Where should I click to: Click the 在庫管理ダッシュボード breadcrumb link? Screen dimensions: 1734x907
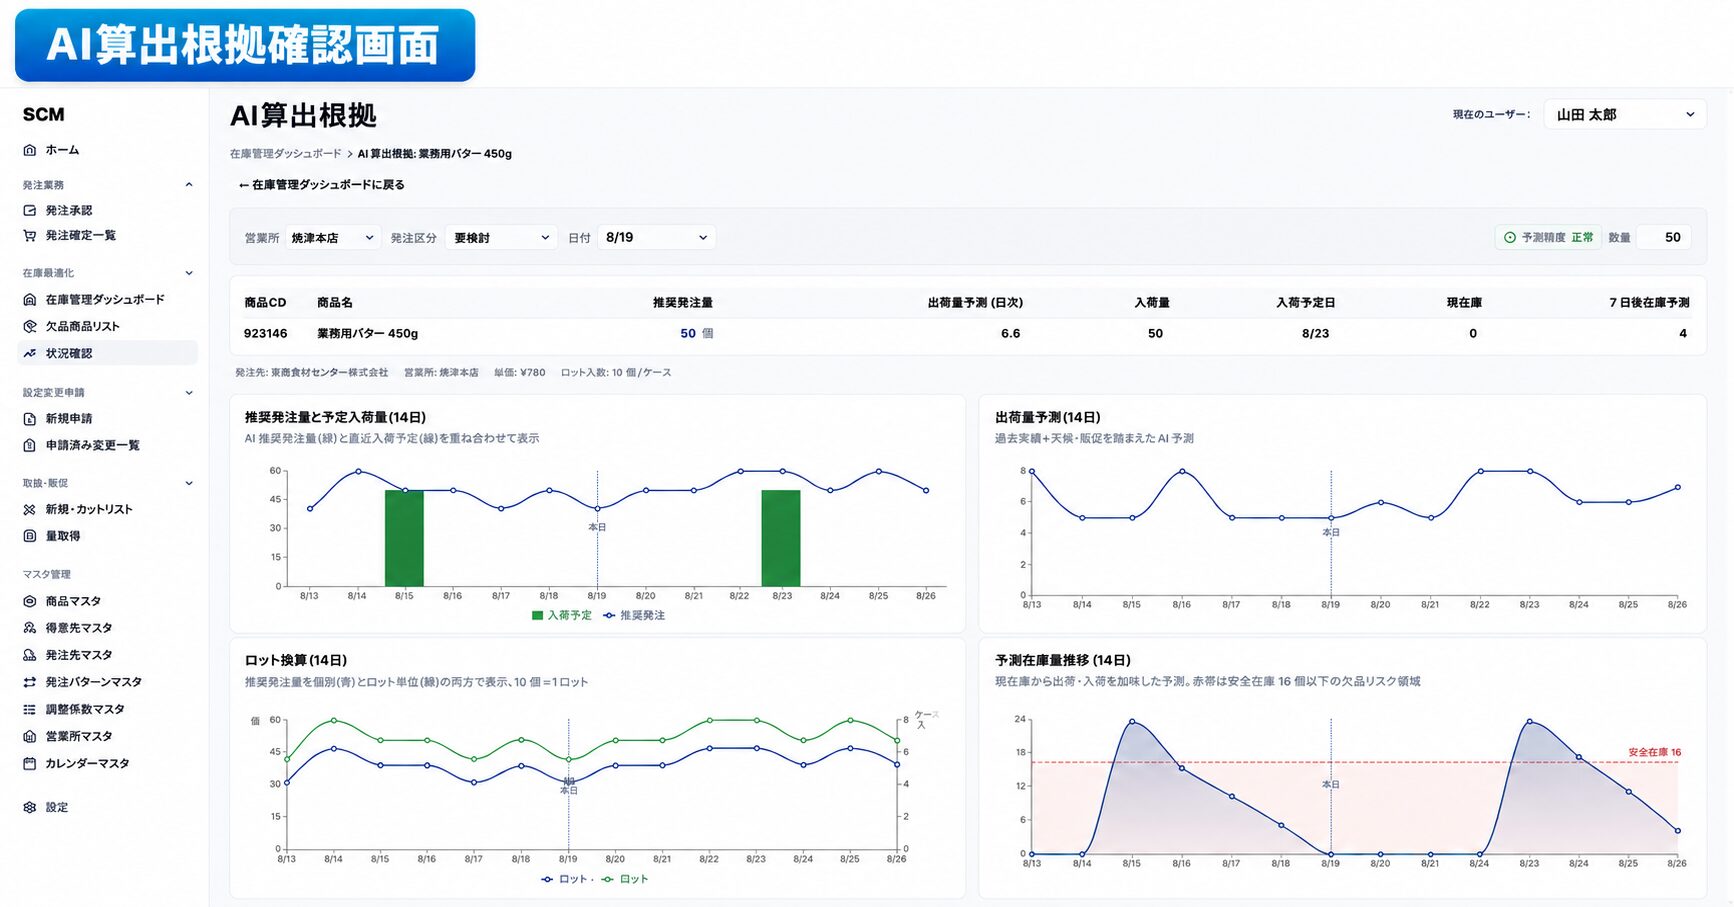pos(286,154)
